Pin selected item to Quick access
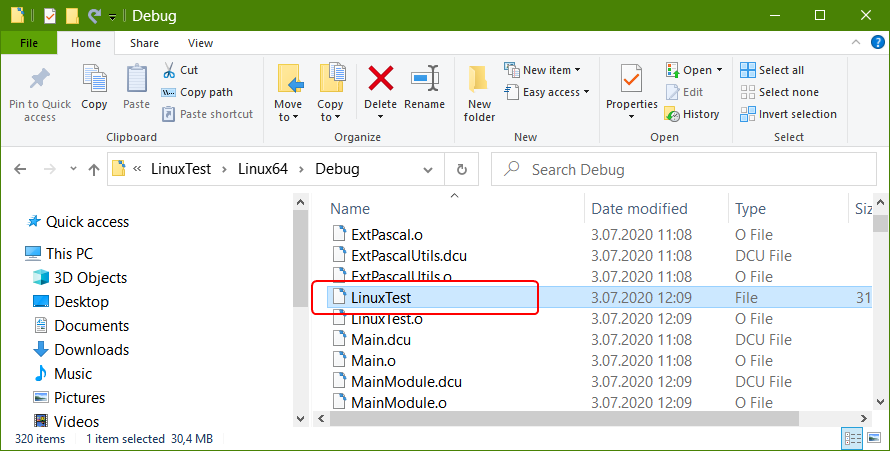 click(40, 94)
